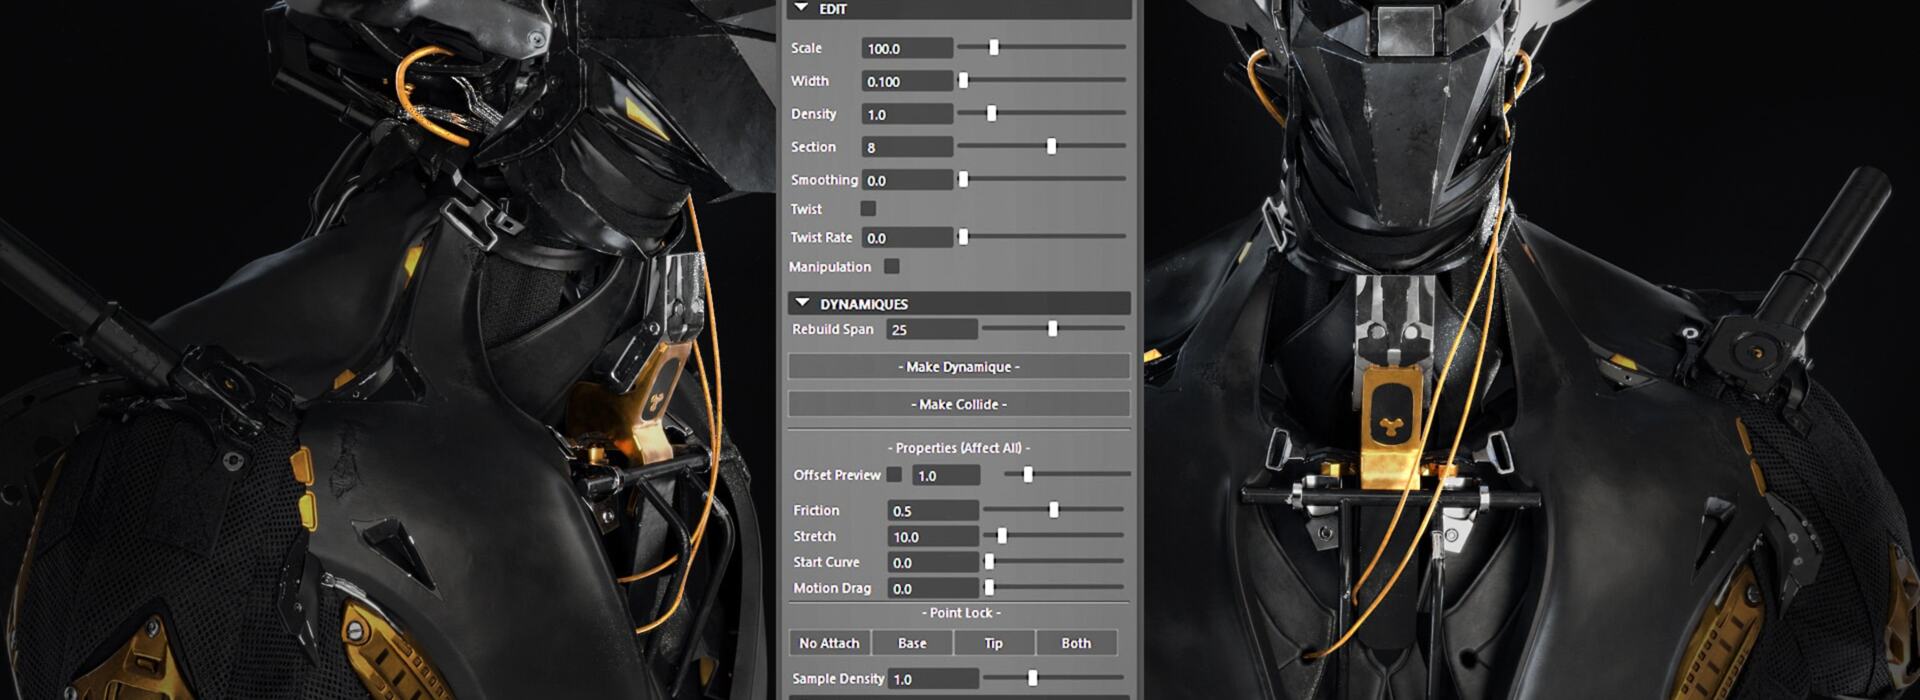Click the Start Curve value field

933,562
